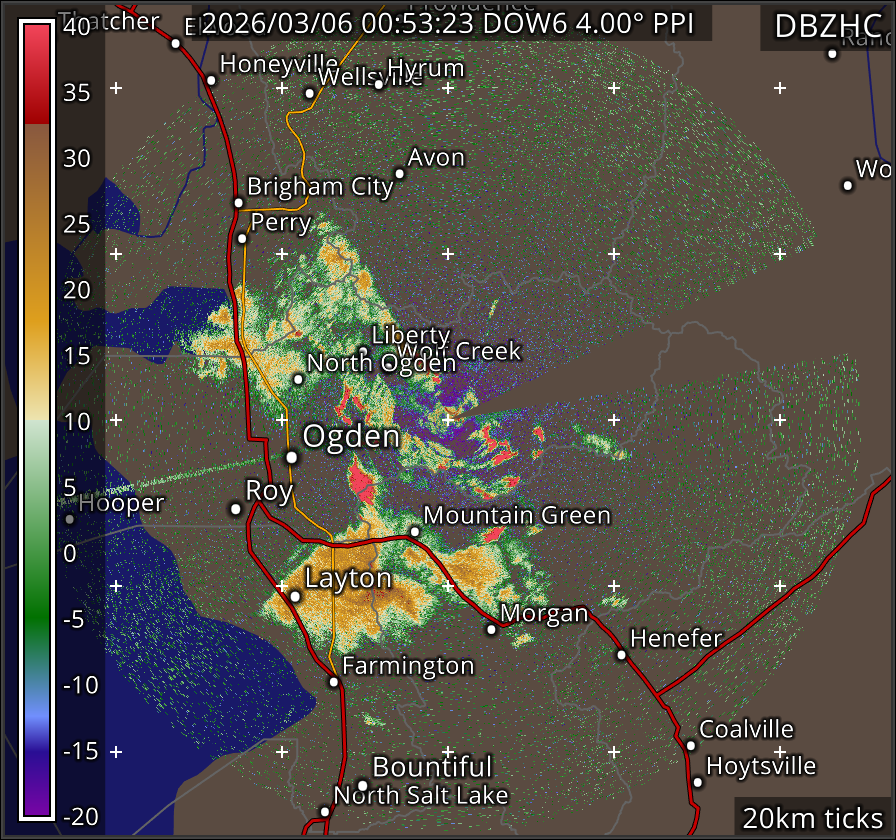The height and width of the screenshot is (840, 896).
Task: Click the Morgan location marker
Action: pyautogui.click(x=491, y=629)
